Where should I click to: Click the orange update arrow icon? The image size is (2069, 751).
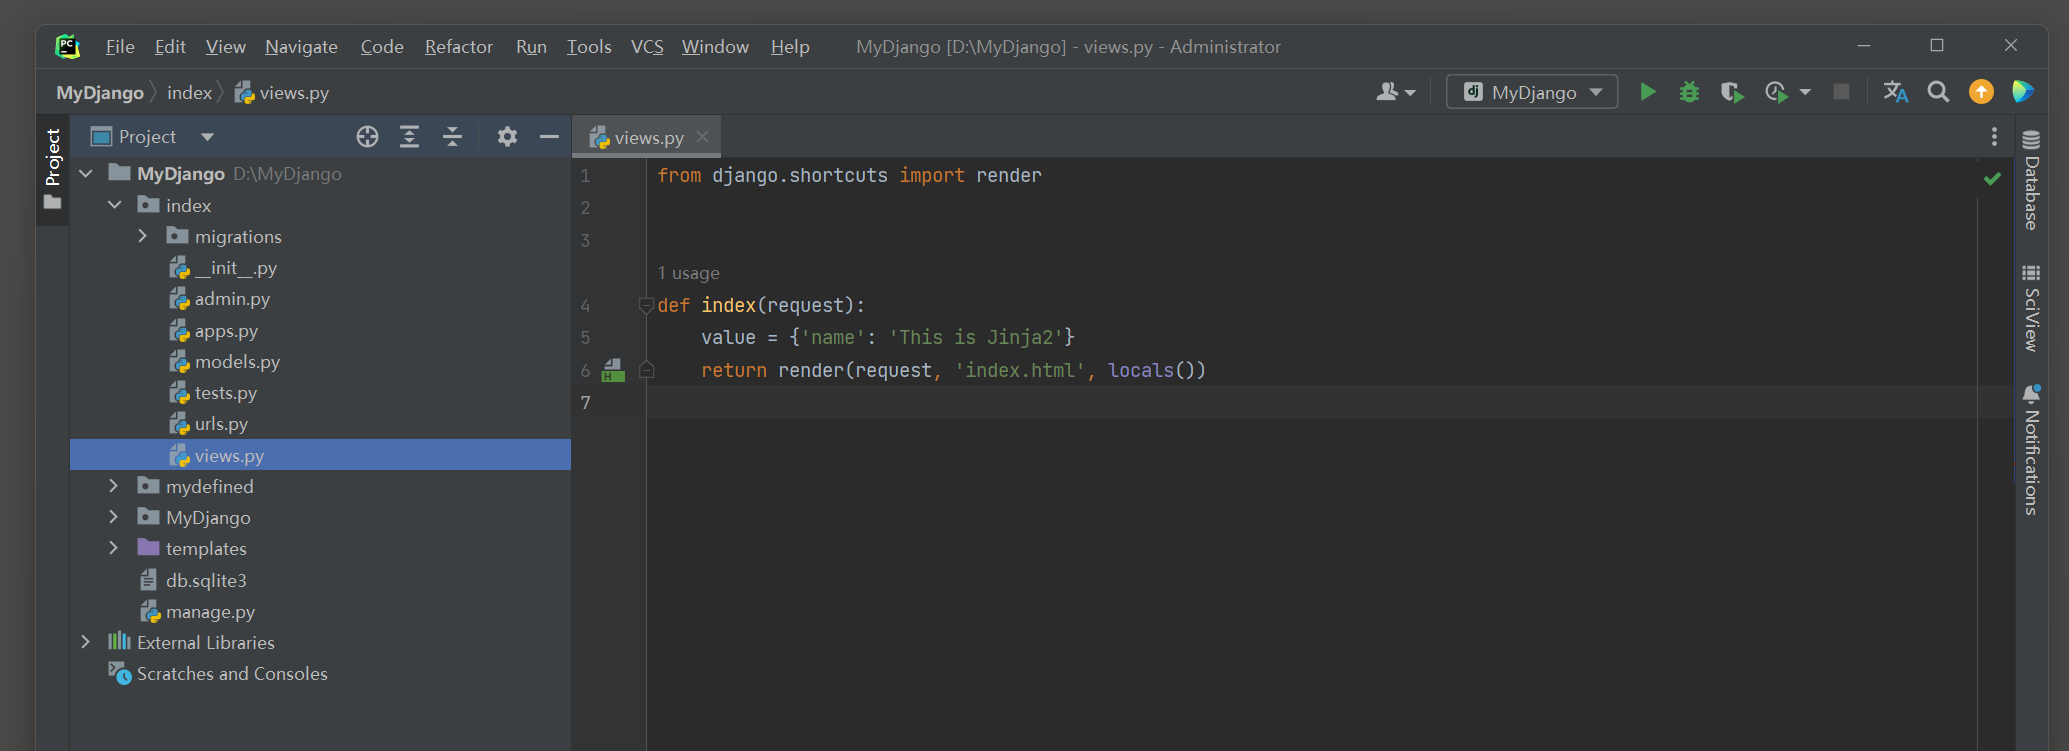[x=1981, y=92]
